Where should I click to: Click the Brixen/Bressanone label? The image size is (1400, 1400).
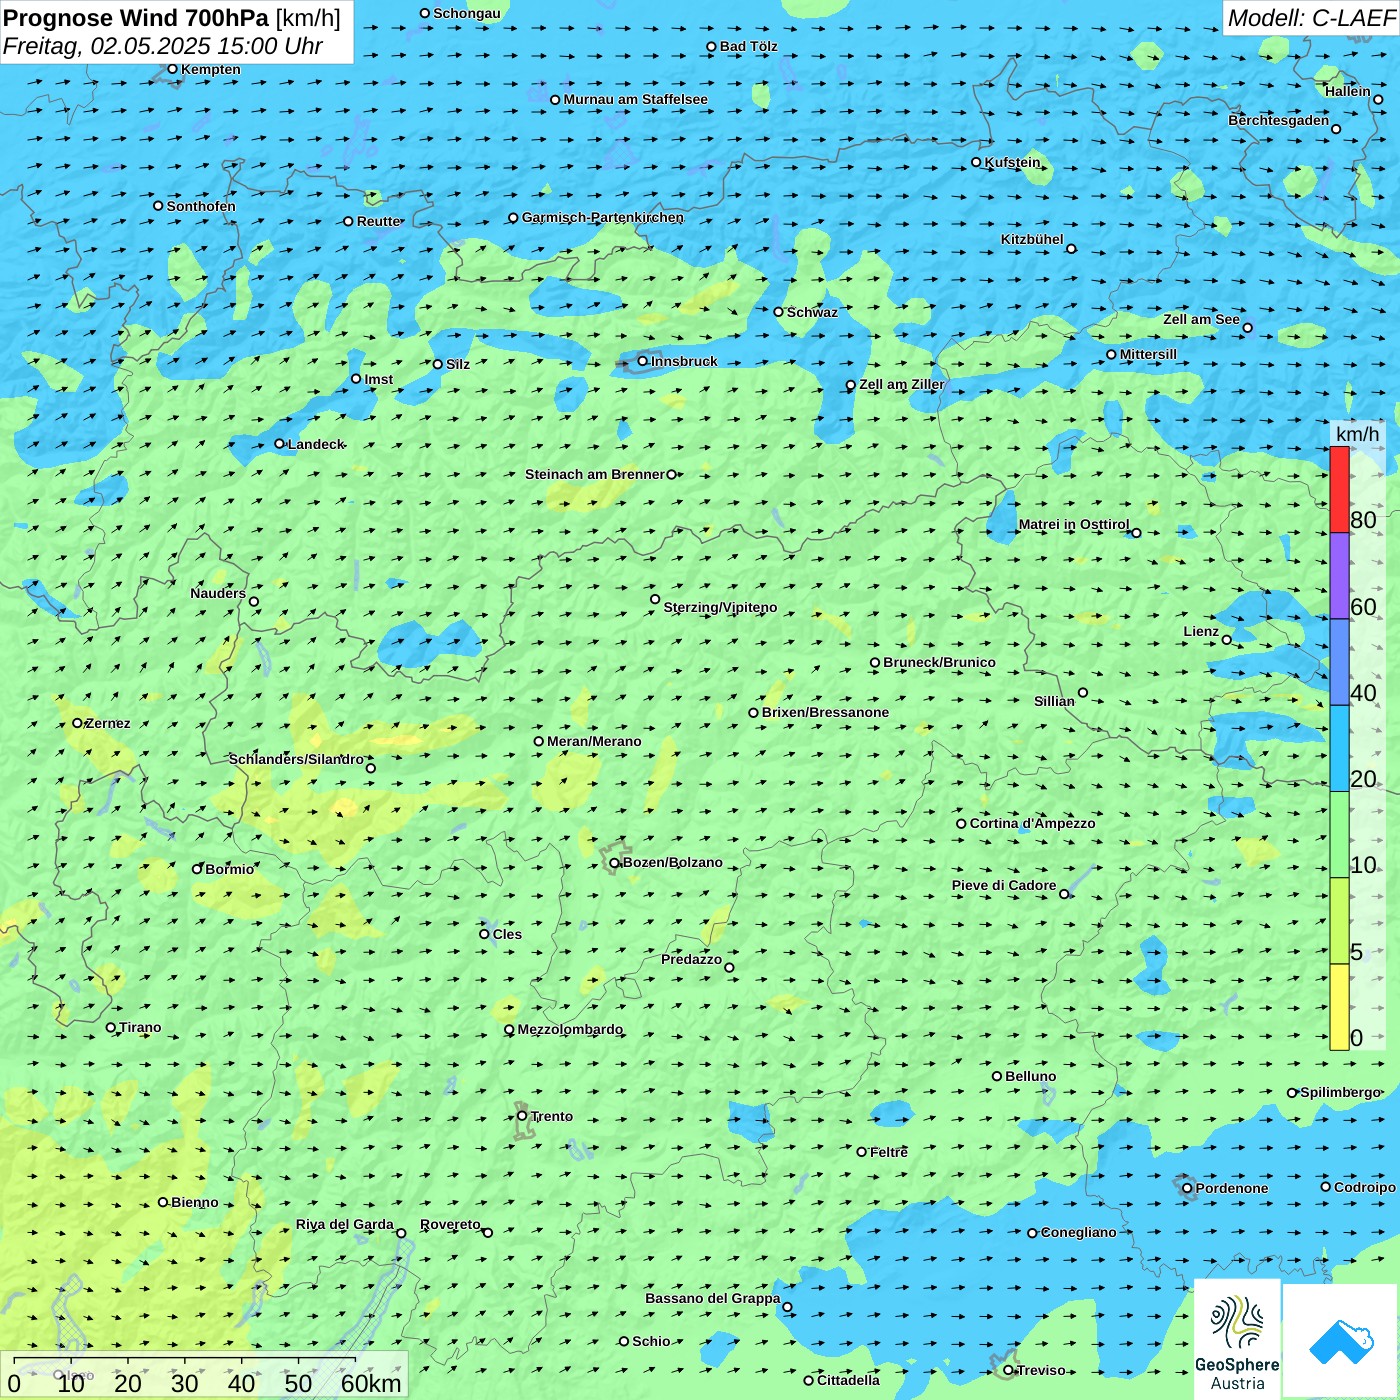pos(826,712)
